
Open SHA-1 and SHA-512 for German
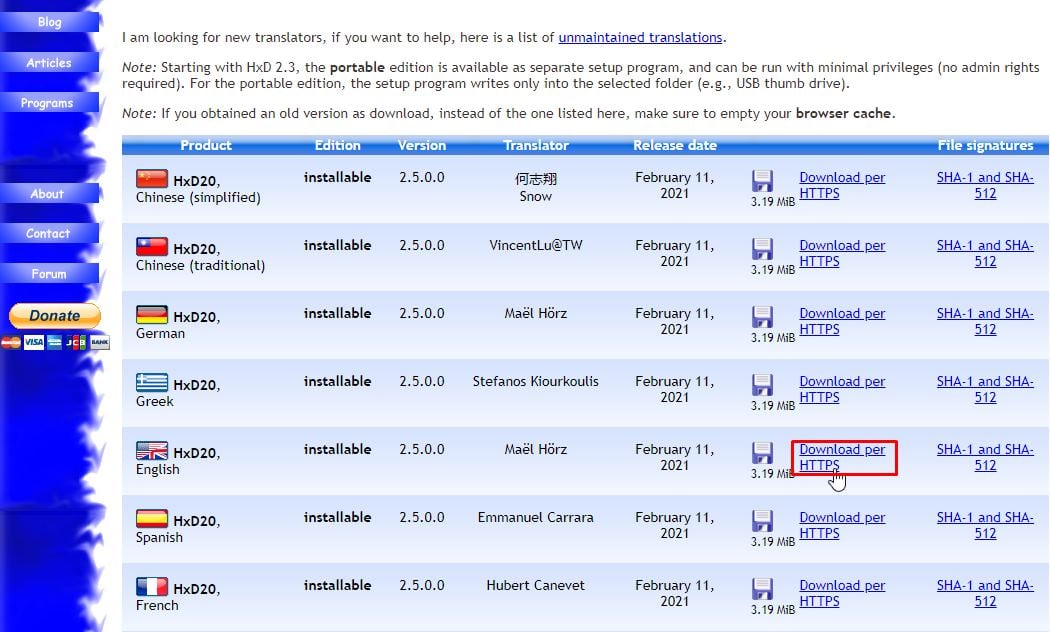click(985, 321)
